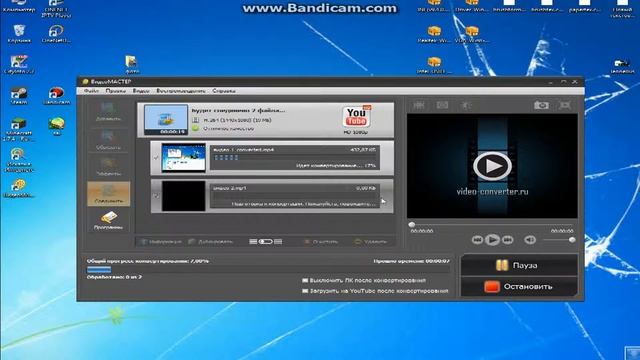
Task: Open the Steam desktop icon
Action: pos(19,96)
